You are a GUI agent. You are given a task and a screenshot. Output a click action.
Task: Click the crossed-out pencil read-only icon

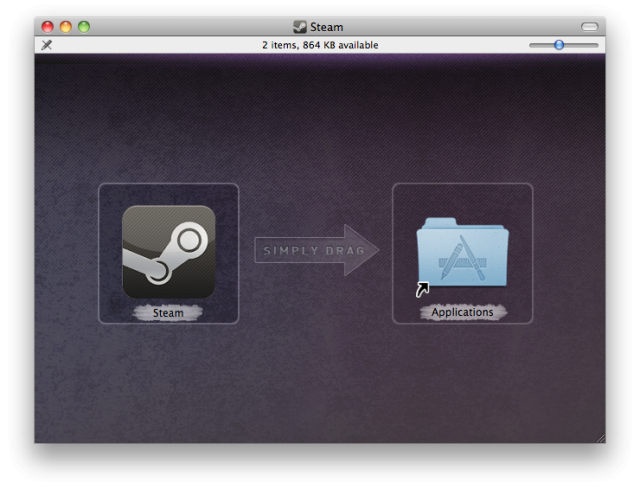tap(47, 45)
